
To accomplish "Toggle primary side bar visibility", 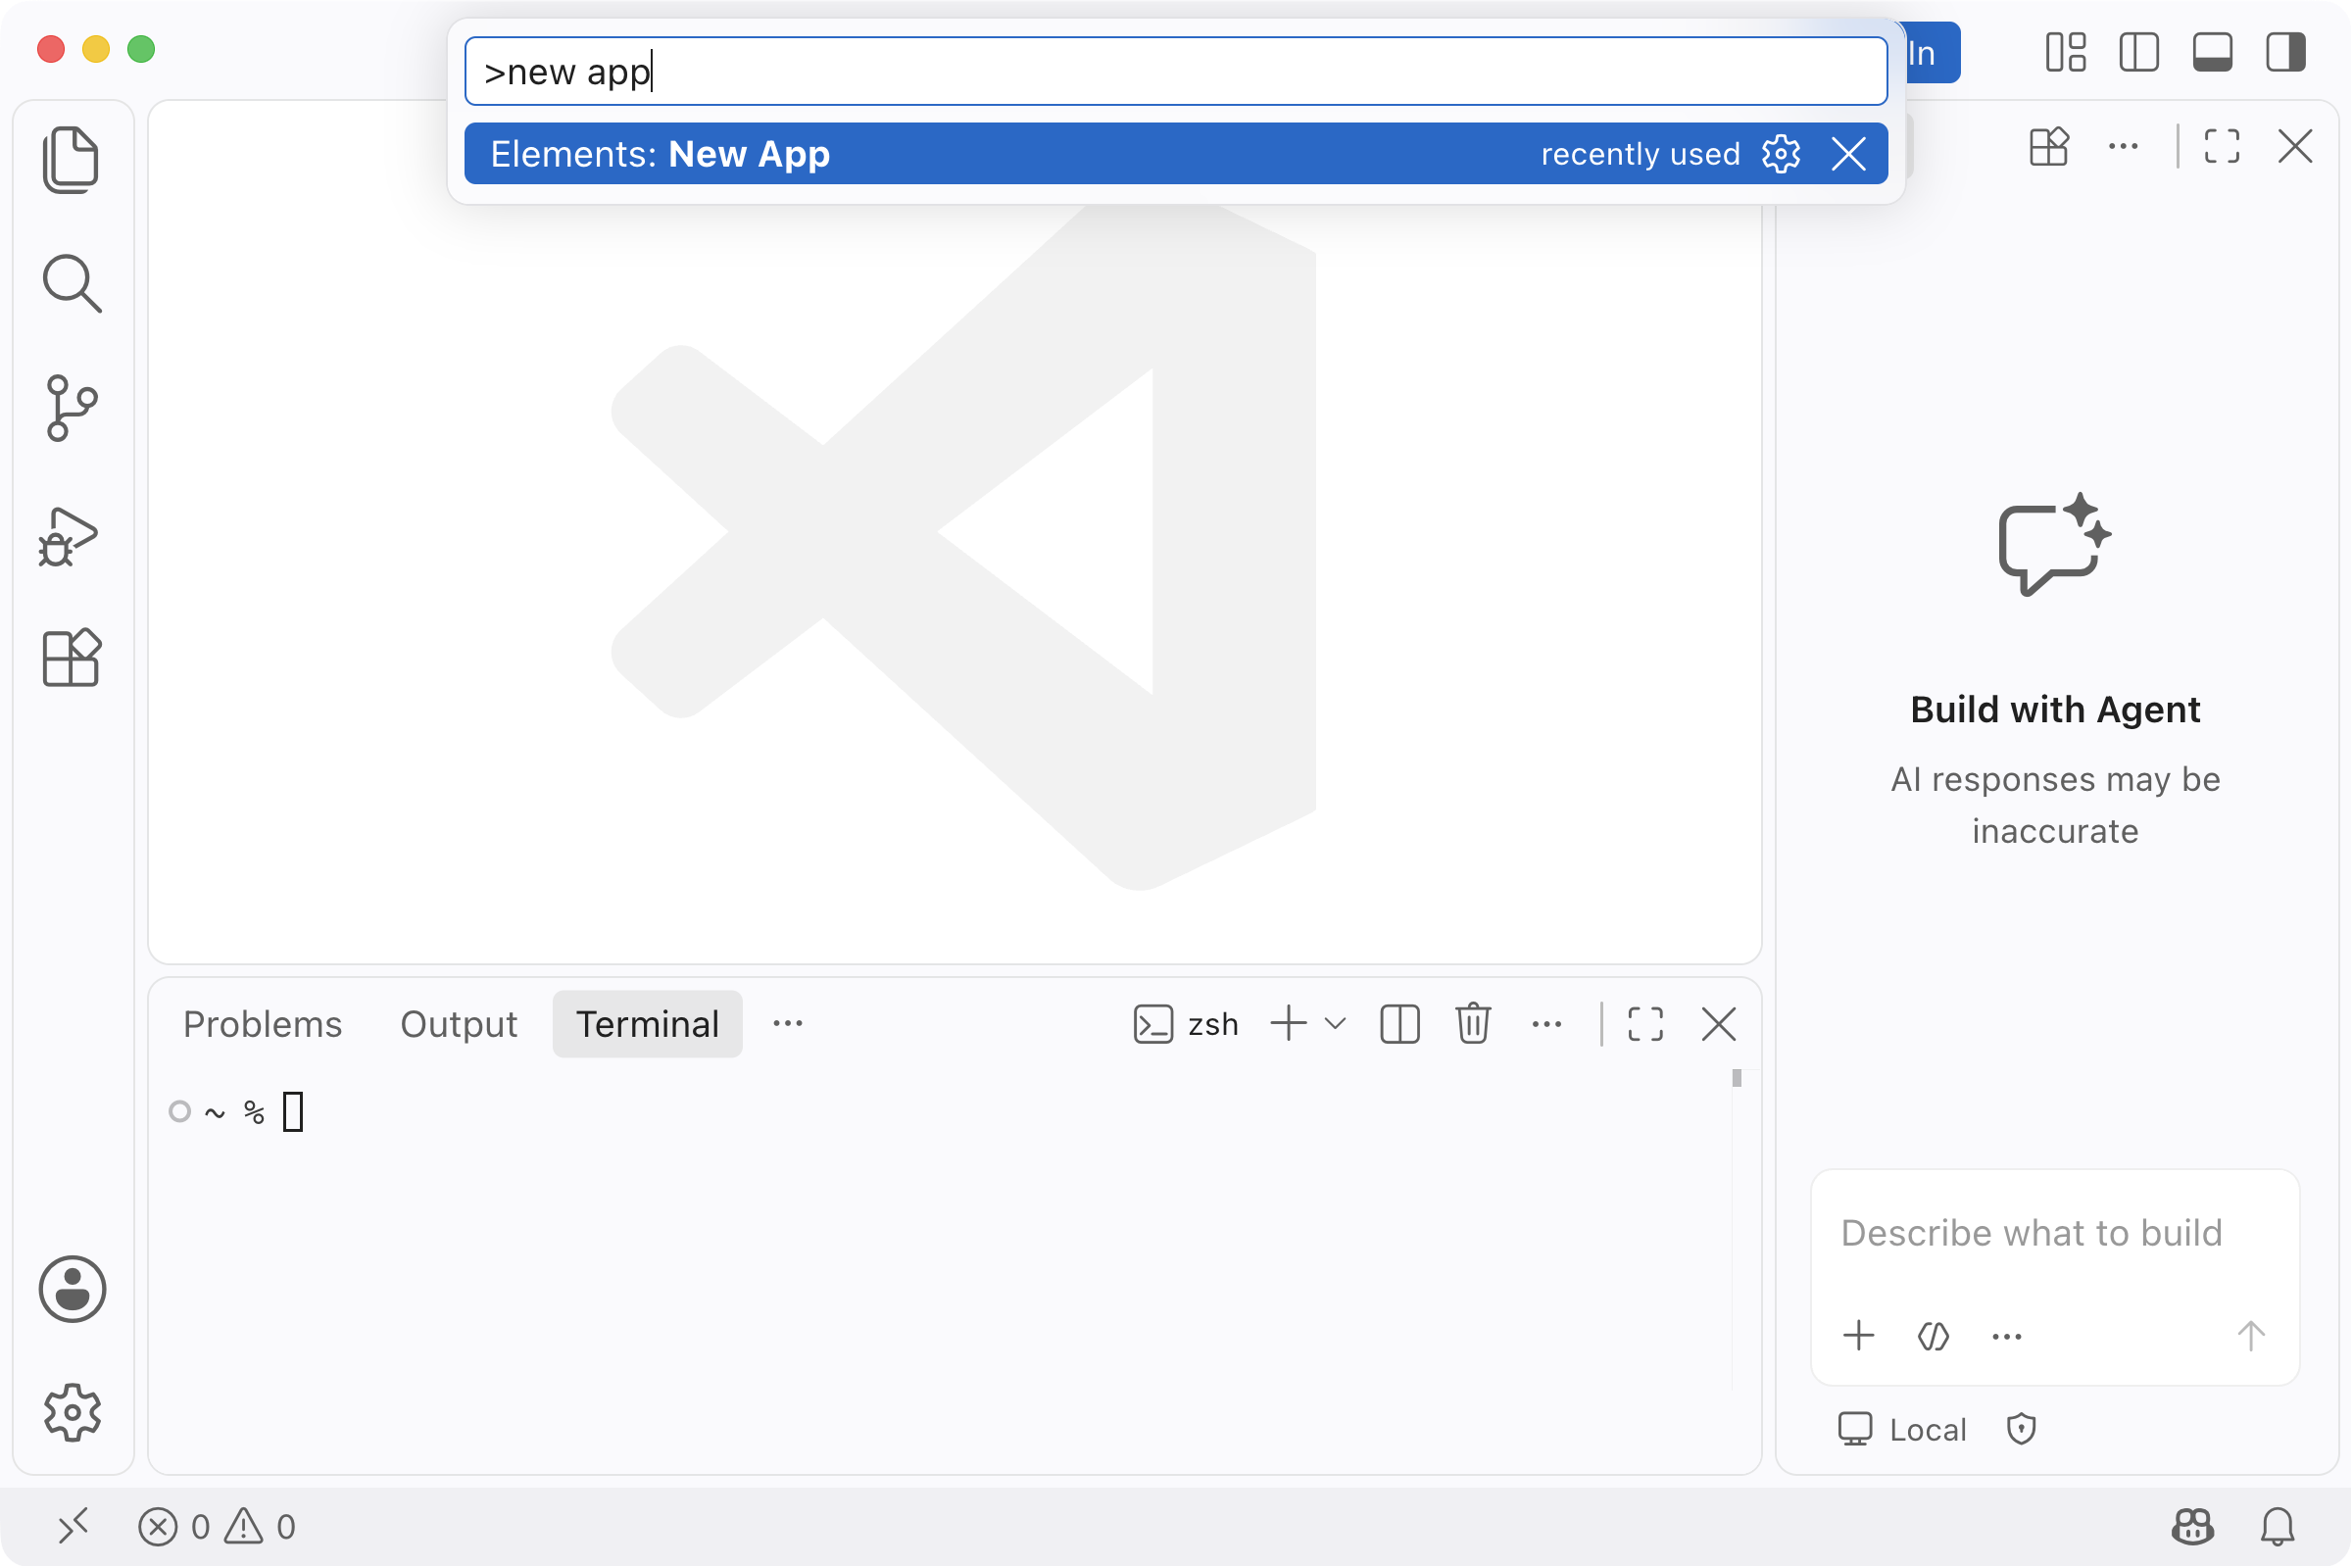I will (x=2139, y=52).
